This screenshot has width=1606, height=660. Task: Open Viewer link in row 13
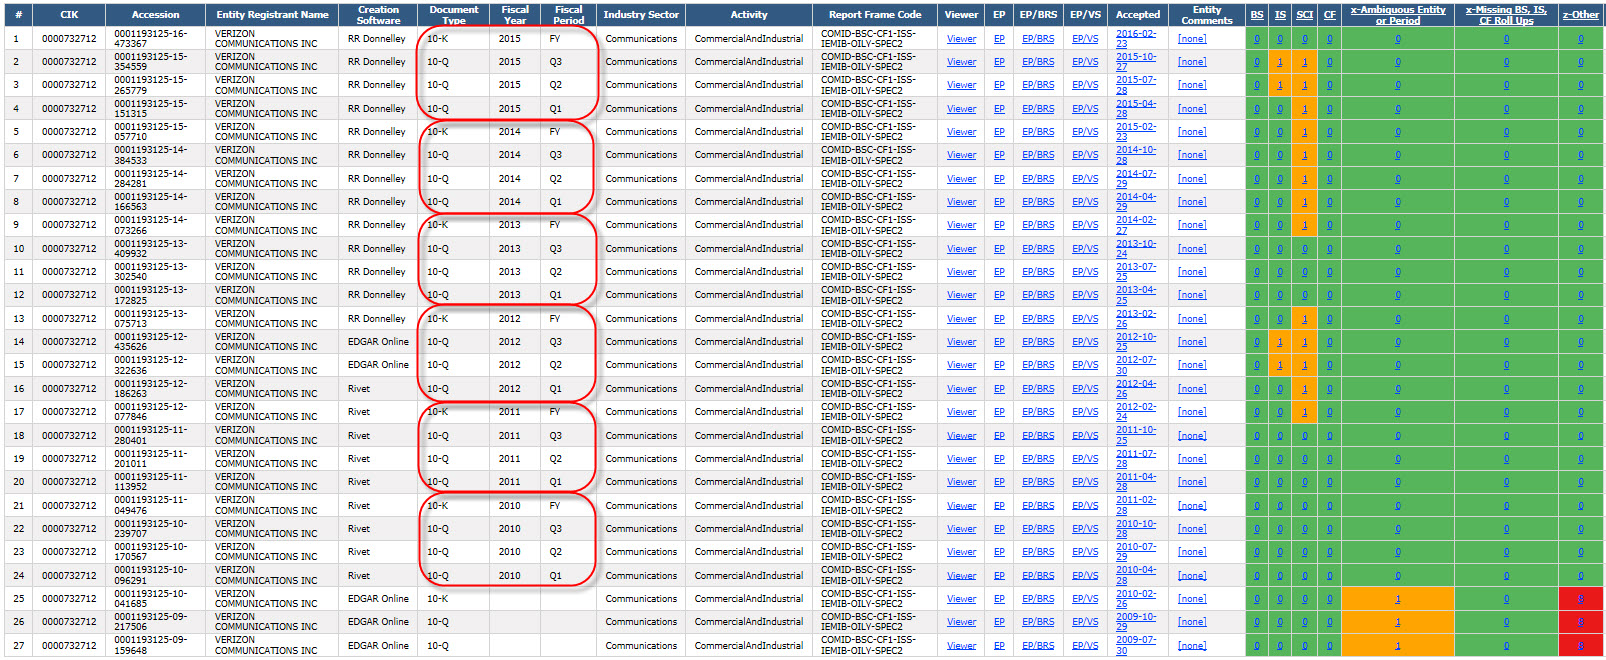point(961,319)
